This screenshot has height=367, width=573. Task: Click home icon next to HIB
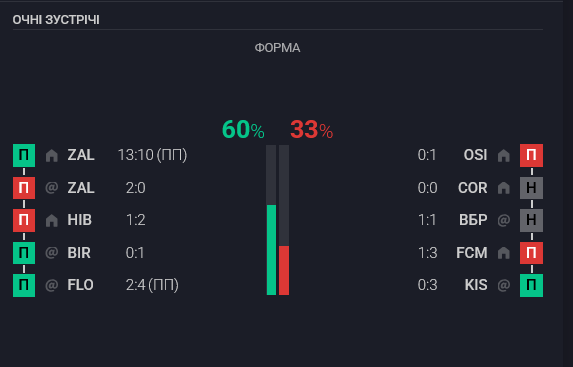[x=52, y=220]
